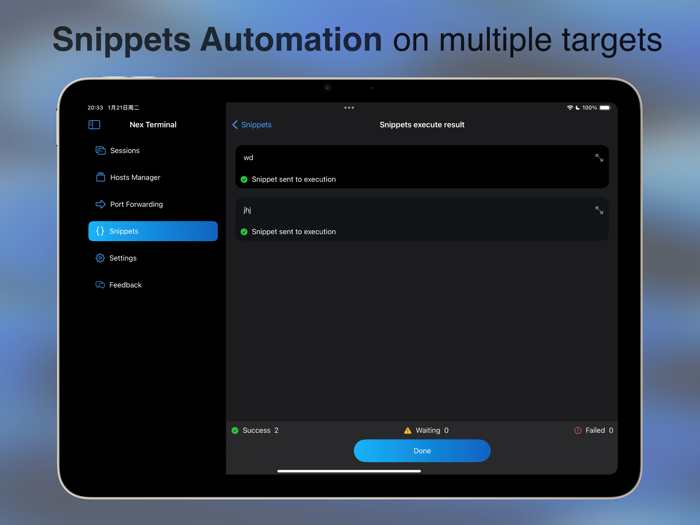
Task: Click the Failed error icon
Action: pyautogui.click(x=578, y=430)
